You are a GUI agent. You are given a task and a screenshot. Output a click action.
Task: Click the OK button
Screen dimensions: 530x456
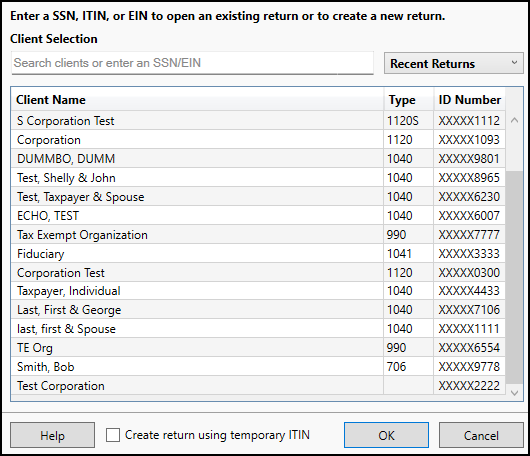point(386,435)
